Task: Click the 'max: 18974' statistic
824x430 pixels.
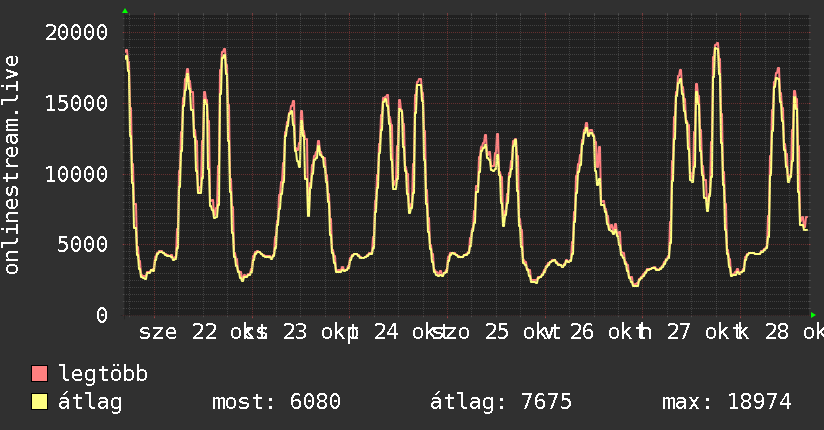Action: [727, 402]
